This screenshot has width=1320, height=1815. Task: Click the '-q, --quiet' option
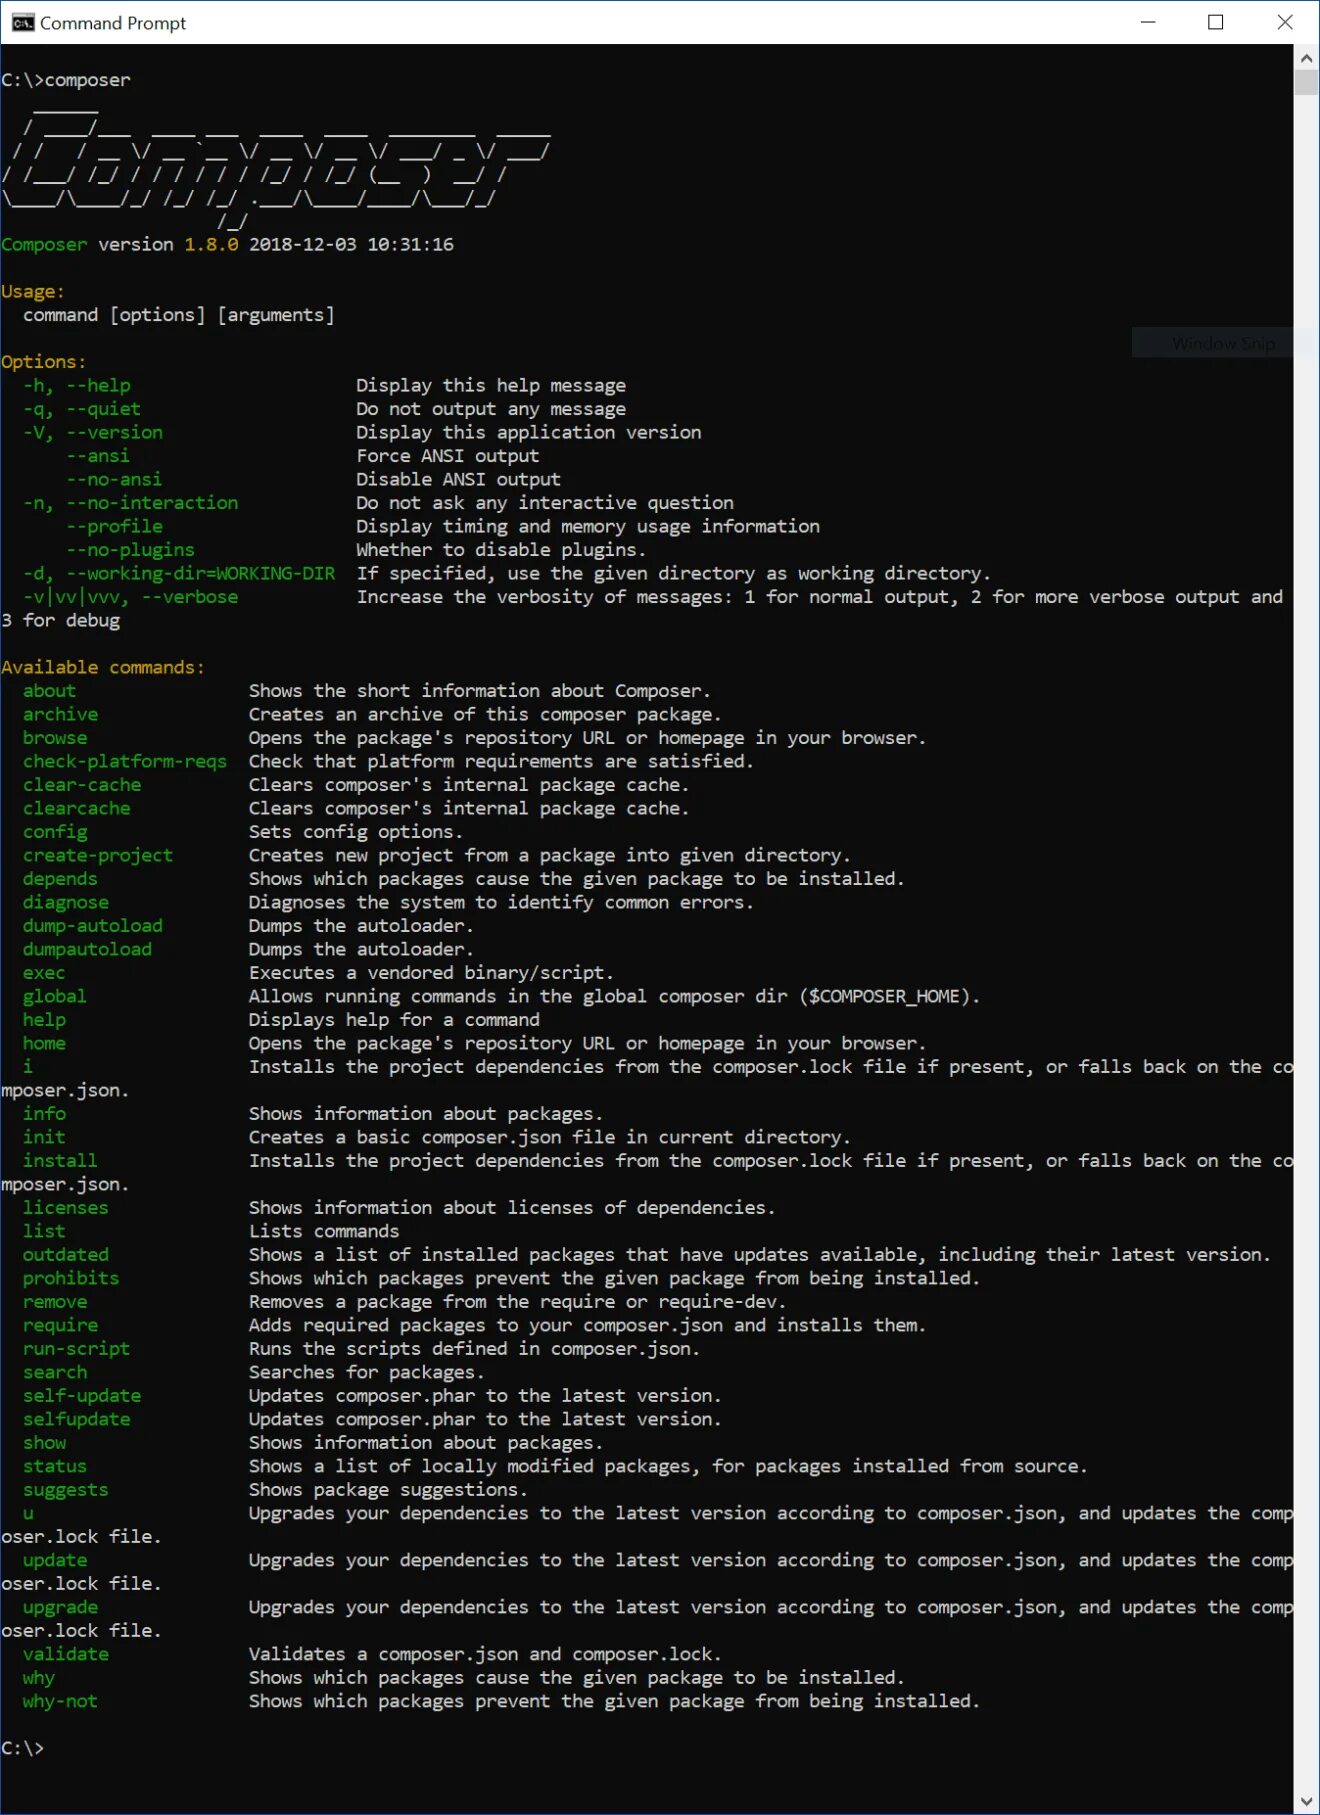82,409
